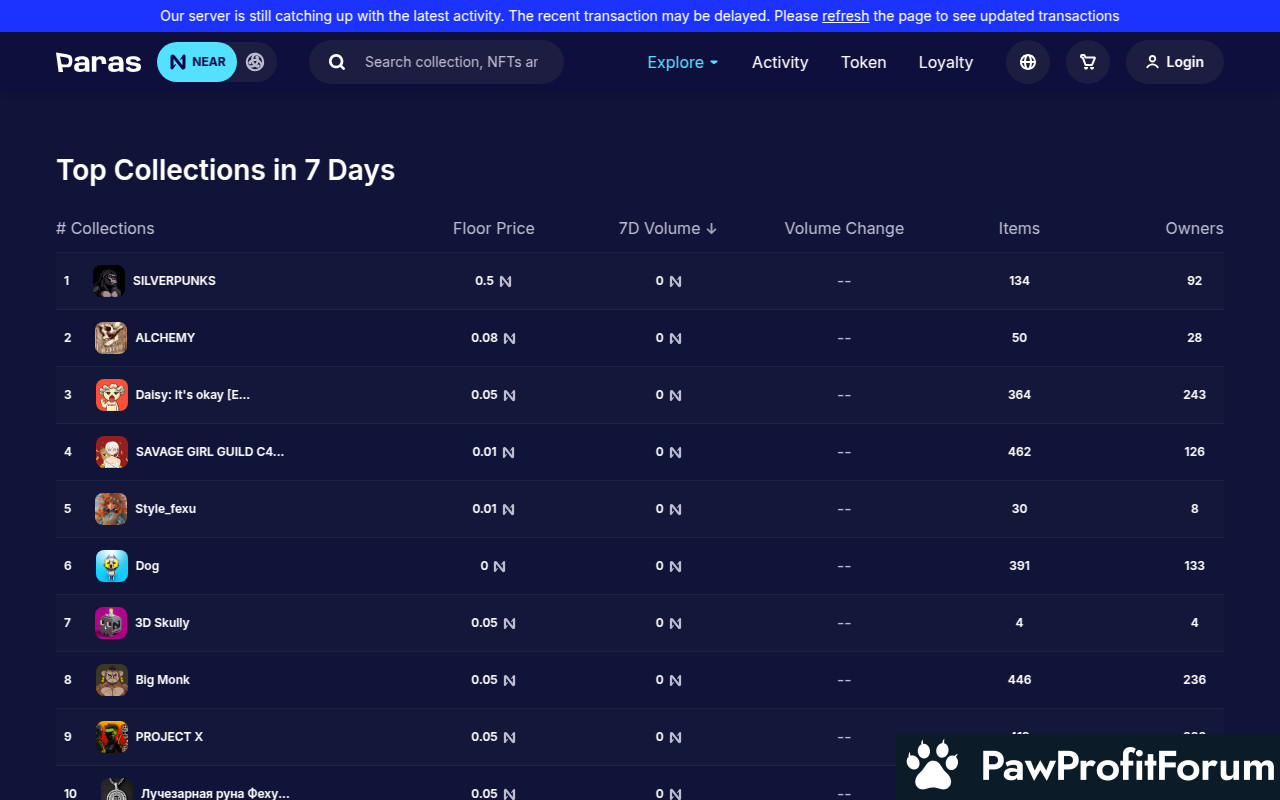1280x800 pixels.
Task: Click the Daisy collection avatar icon
Action: (x=111, y=395)
